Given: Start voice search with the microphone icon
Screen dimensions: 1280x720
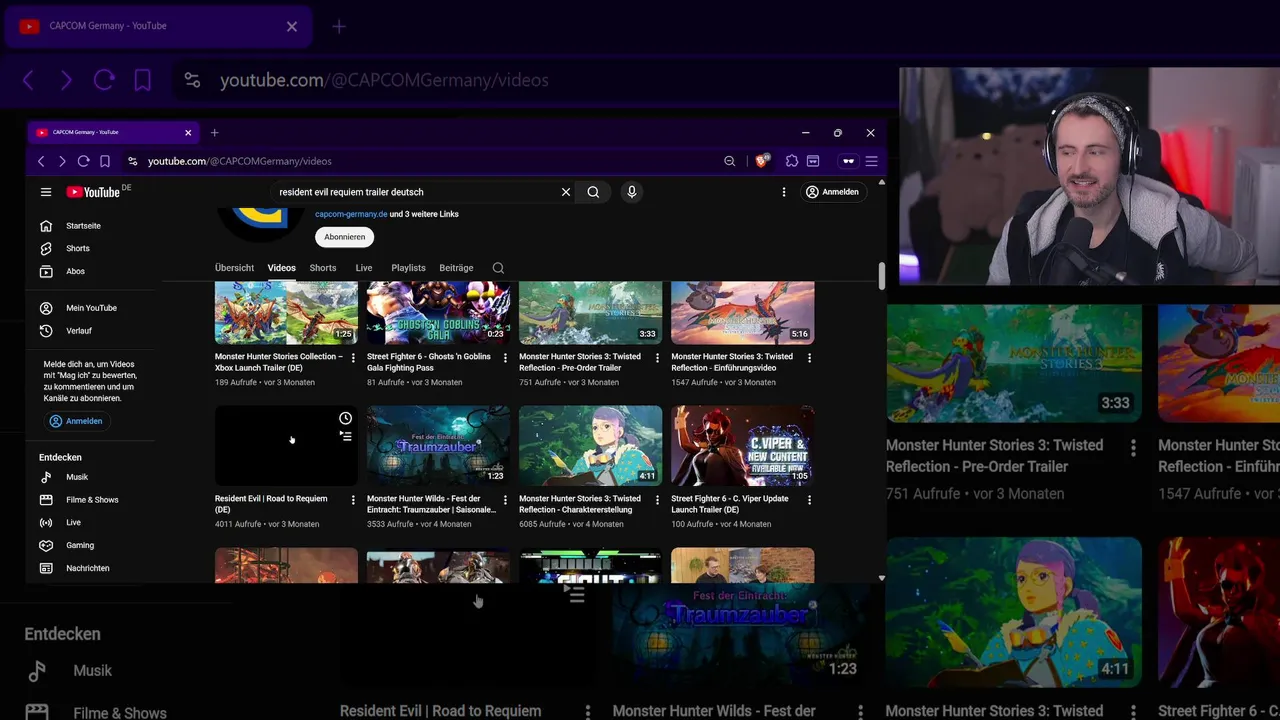Looking at the screenshot, I should 632,192.
